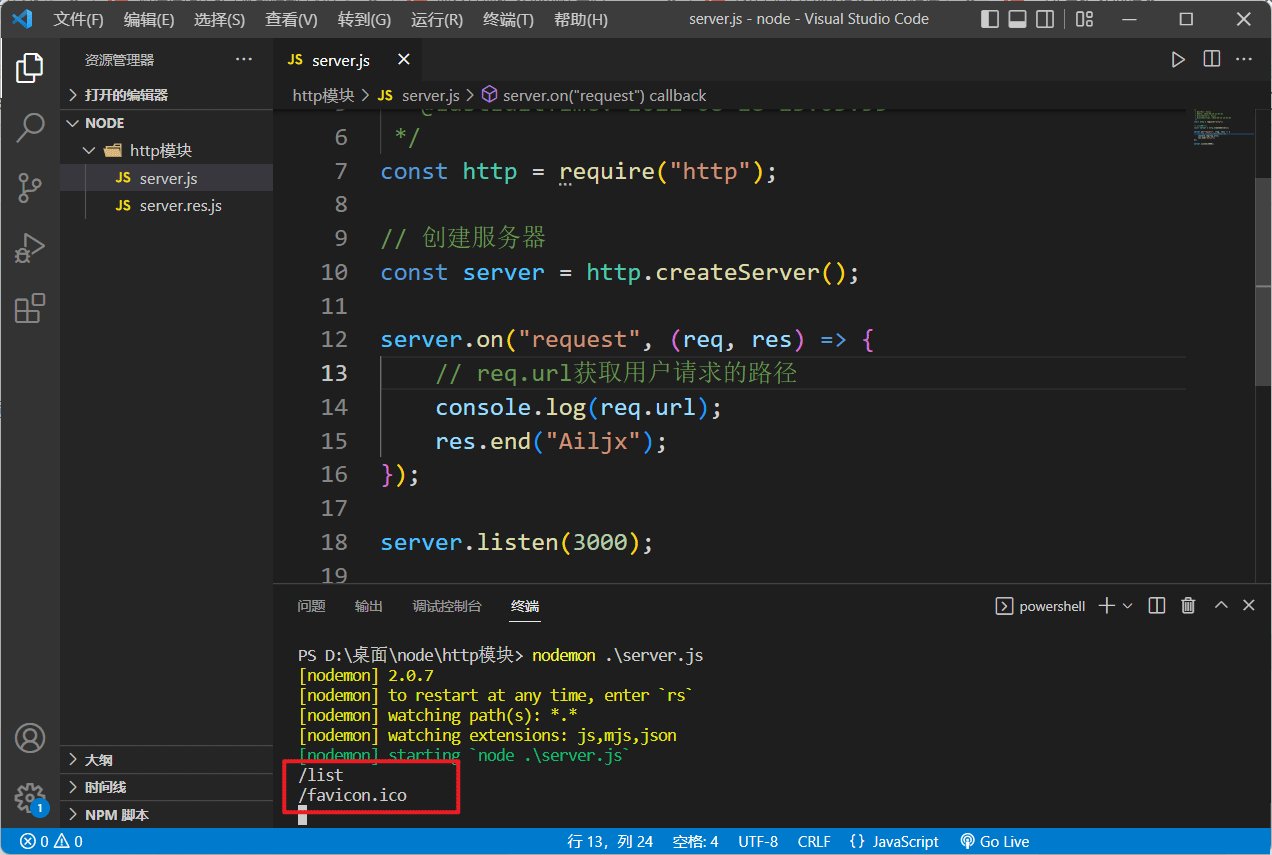
Task: Click the Run Code play icon
Action: pyautogui.click(x=1179, y=60)
